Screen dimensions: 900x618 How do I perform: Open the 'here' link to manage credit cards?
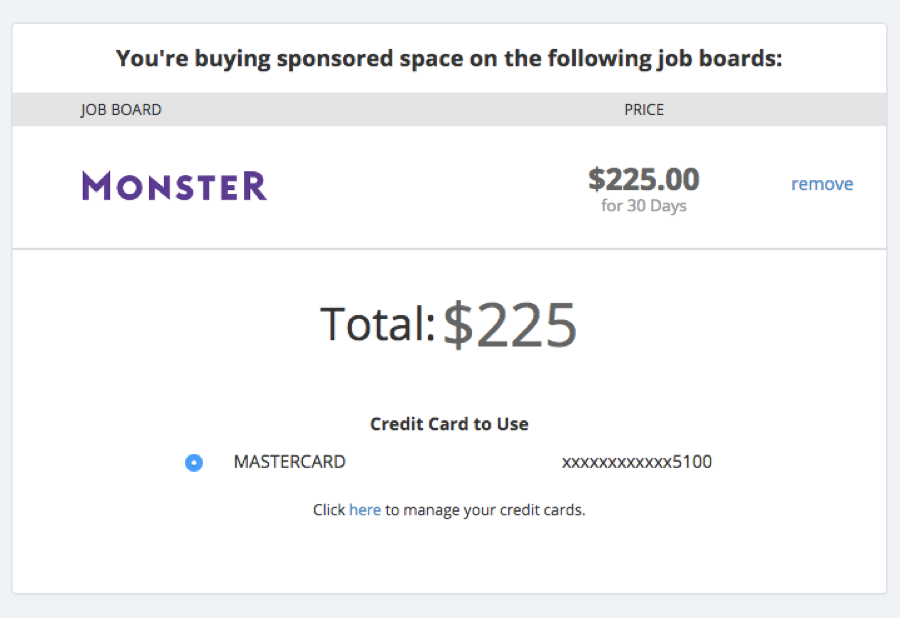point(365,510)
